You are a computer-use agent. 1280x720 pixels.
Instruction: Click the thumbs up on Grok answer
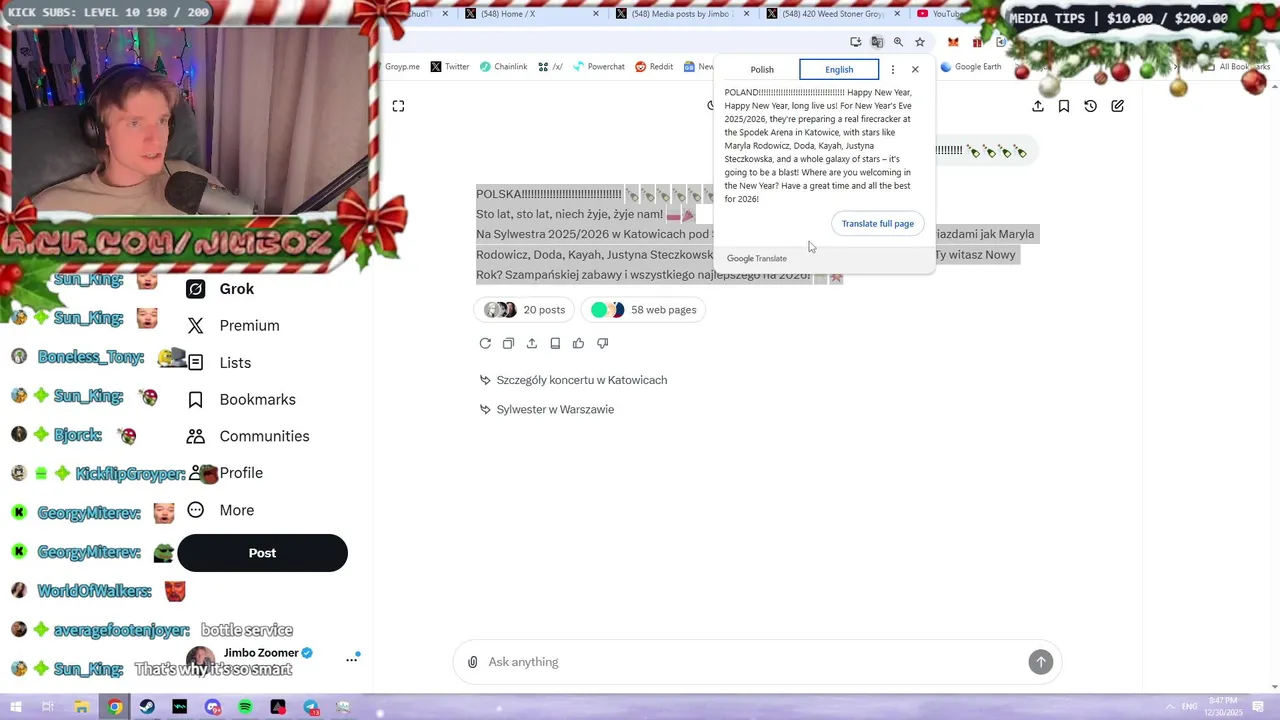point(578,343)
